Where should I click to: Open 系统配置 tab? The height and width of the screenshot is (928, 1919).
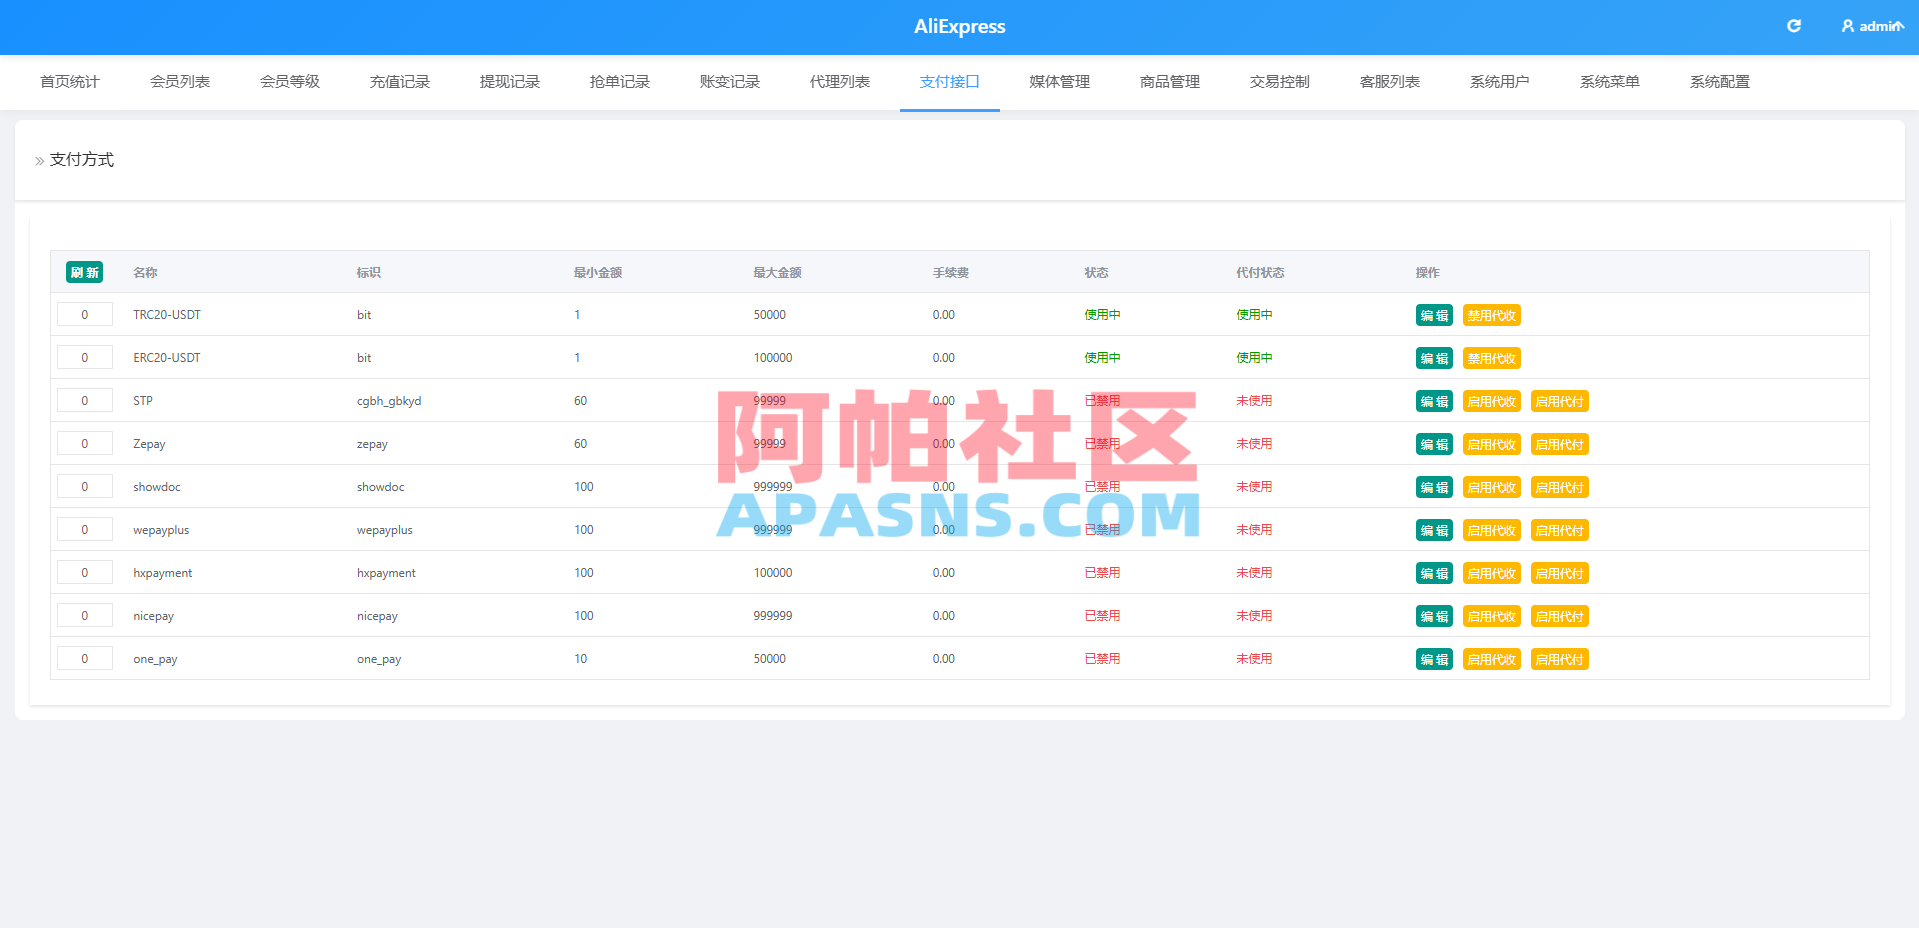coord(1720,82)
